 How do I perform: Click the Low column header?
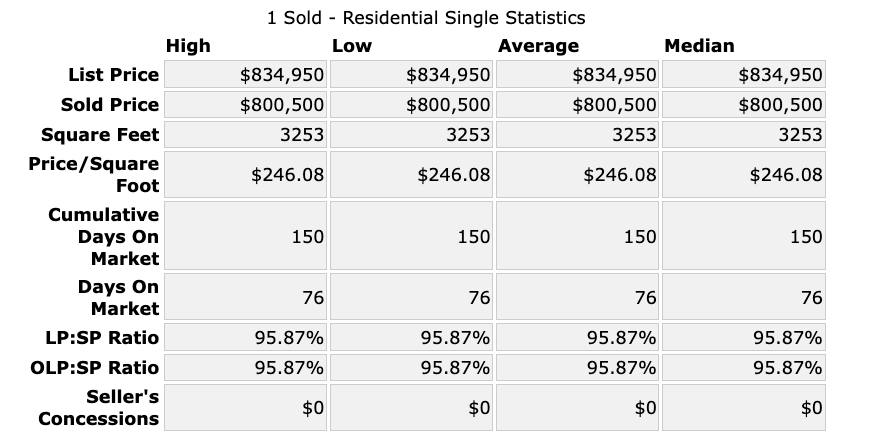[x=351, y=46]
